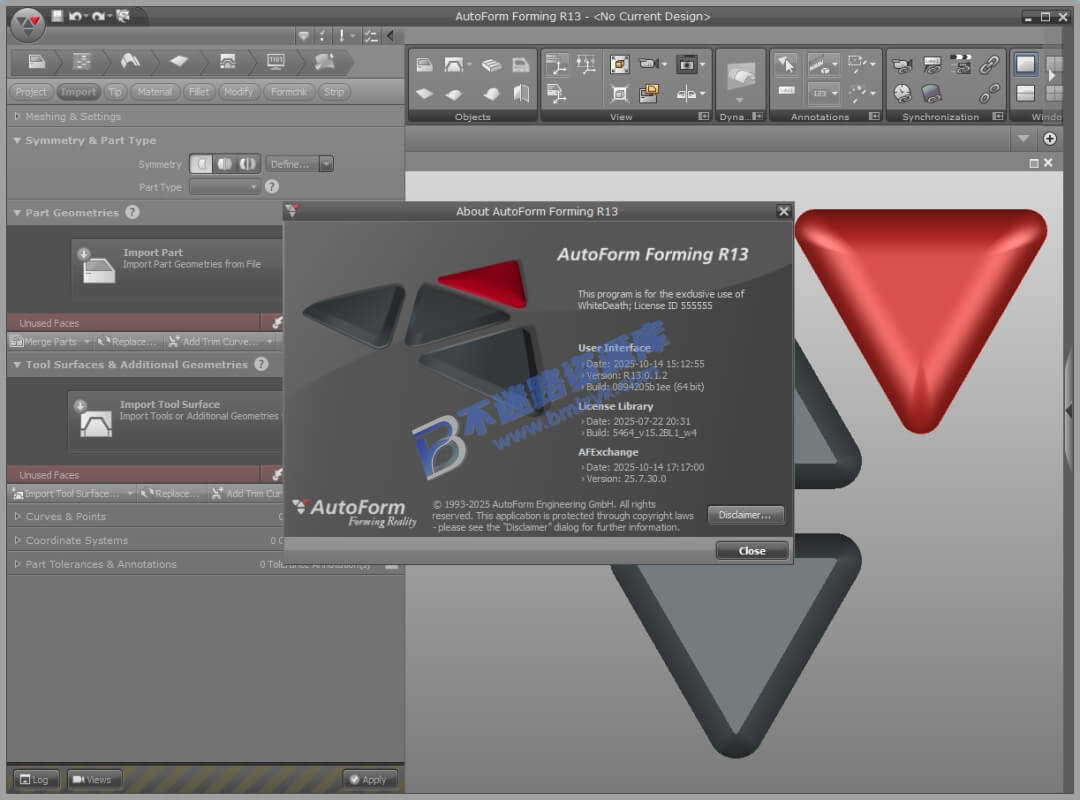Image resolution: width=1080 pixels, height=800 pixels.
Task: Open the AutoForm application menu logo button
Action: 27,25
